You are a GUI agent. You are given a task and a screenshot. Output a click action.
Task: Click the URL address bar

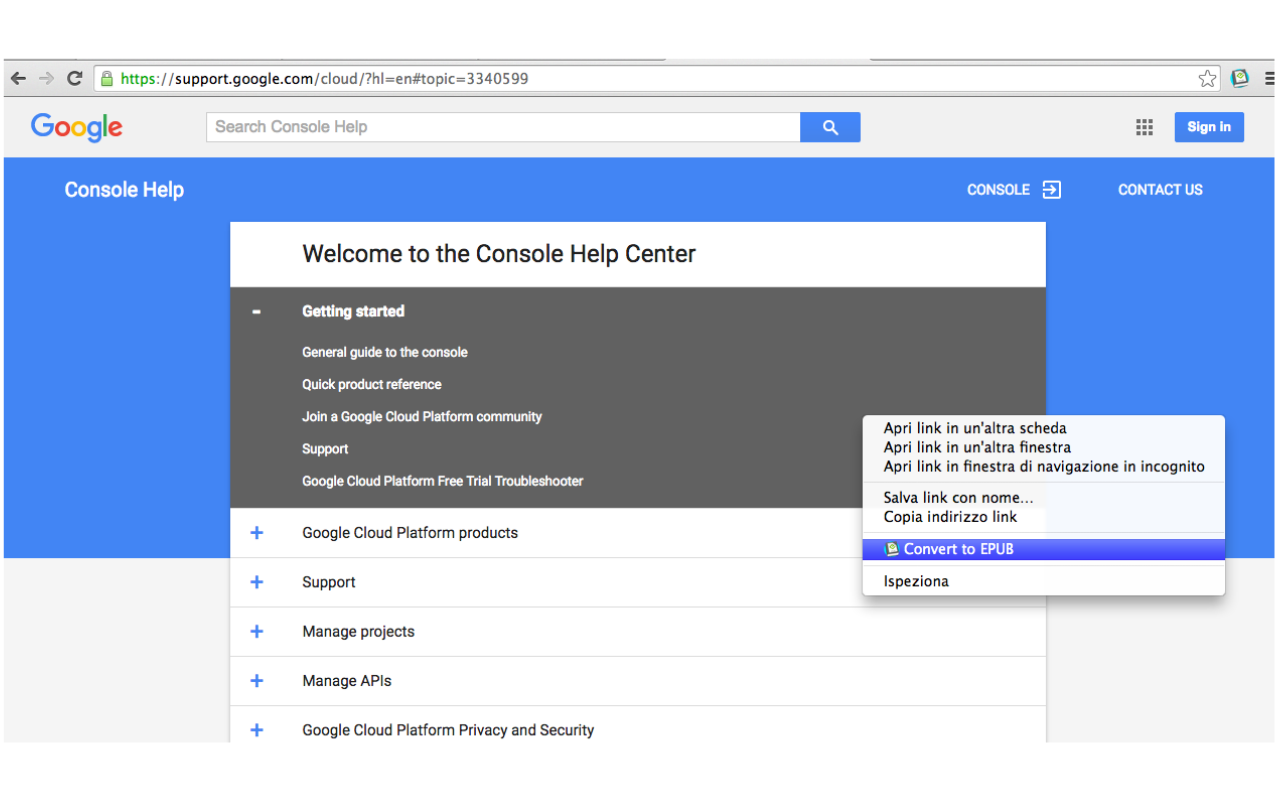(x=658, y=78)
